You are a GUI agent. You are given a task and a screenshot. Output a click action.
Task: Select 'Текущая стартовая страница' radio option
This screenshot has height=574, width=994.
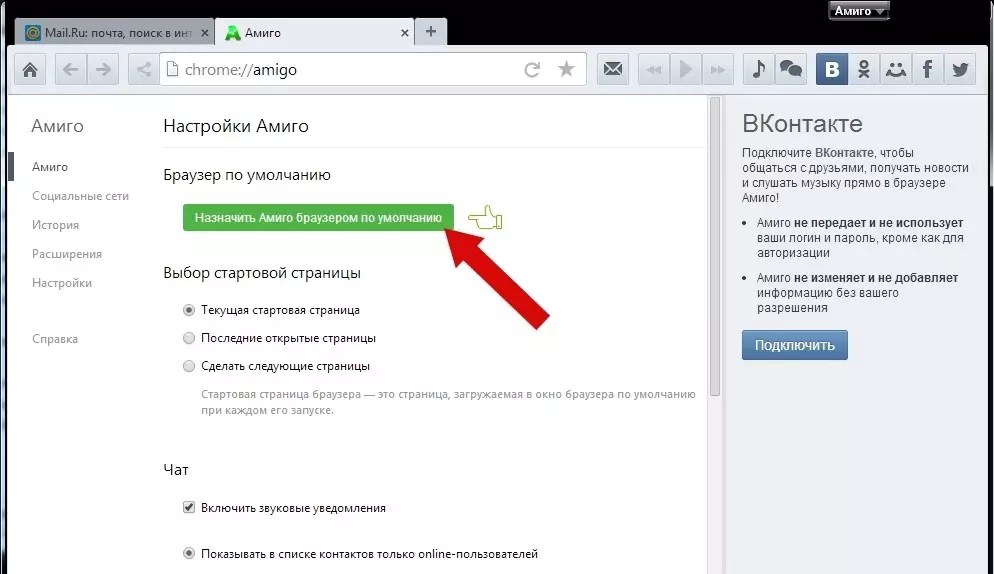coord(189,310)
